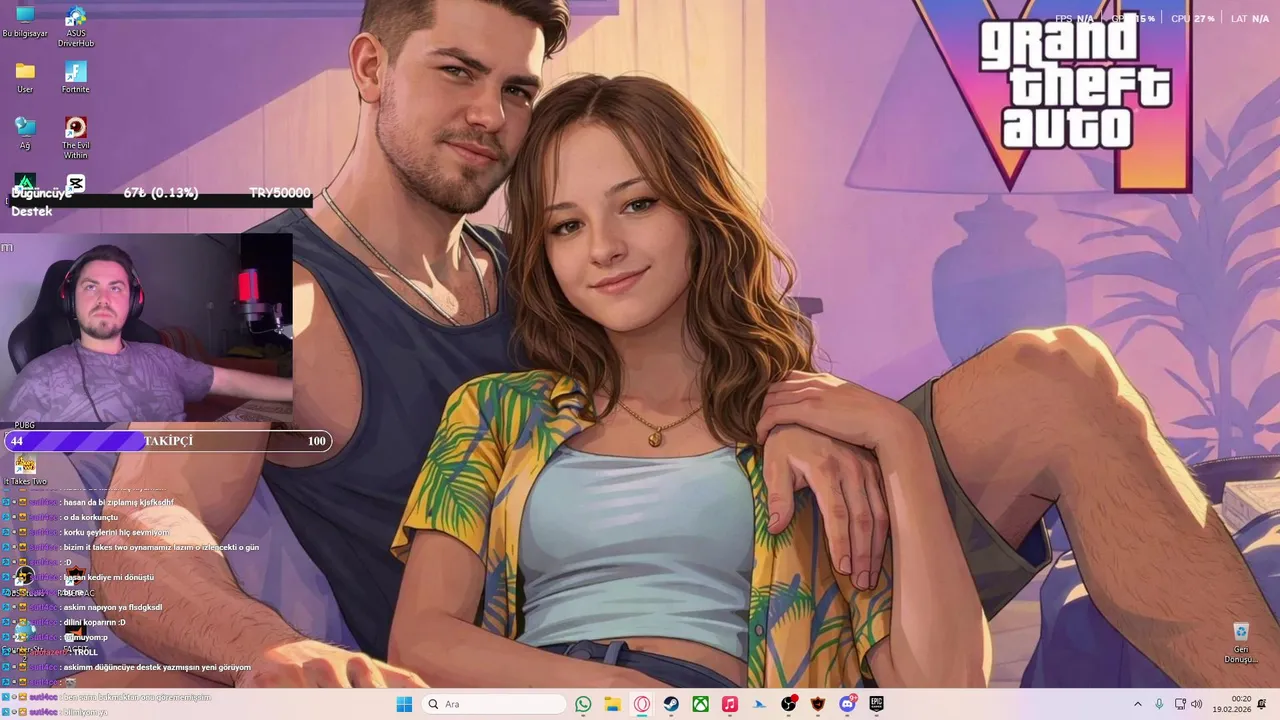1280x720 pixels.
Task: Click the 67₺ (0.13%) donation amount
Action: [161, 193]
